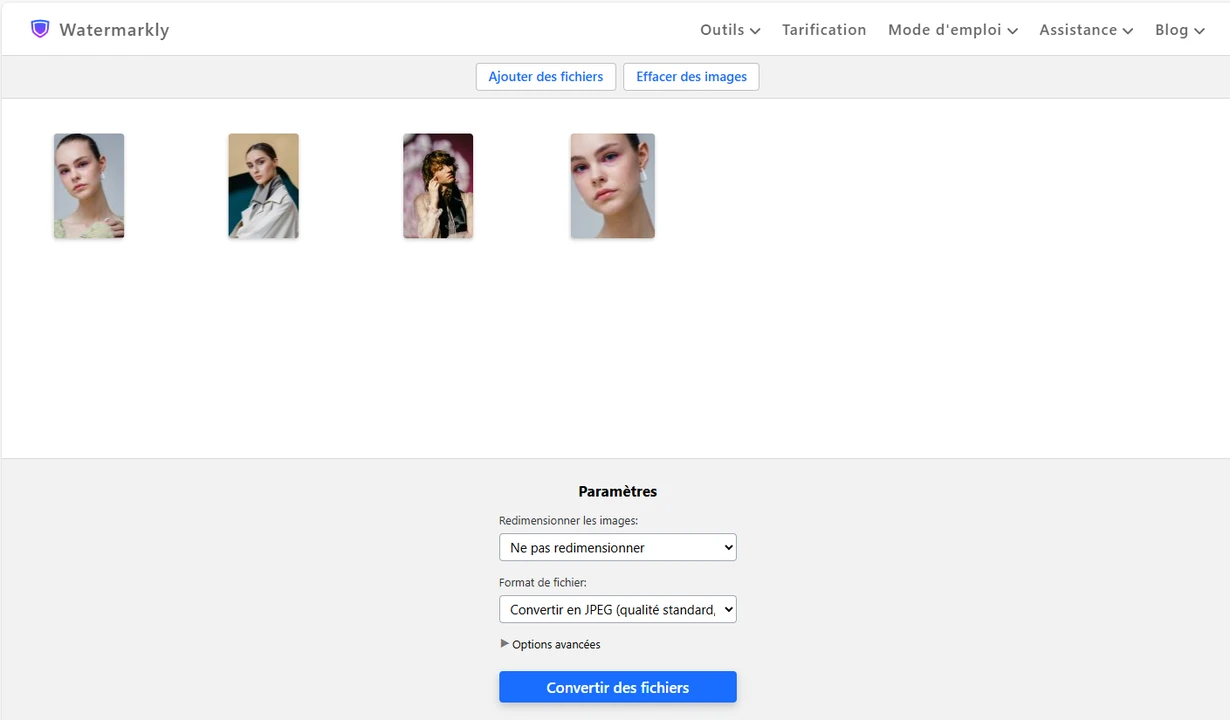The height and width of the screenshot is (720, 1230).
Task: Open the Format de fichier dropdown
Action: click(x=617, y=609)
